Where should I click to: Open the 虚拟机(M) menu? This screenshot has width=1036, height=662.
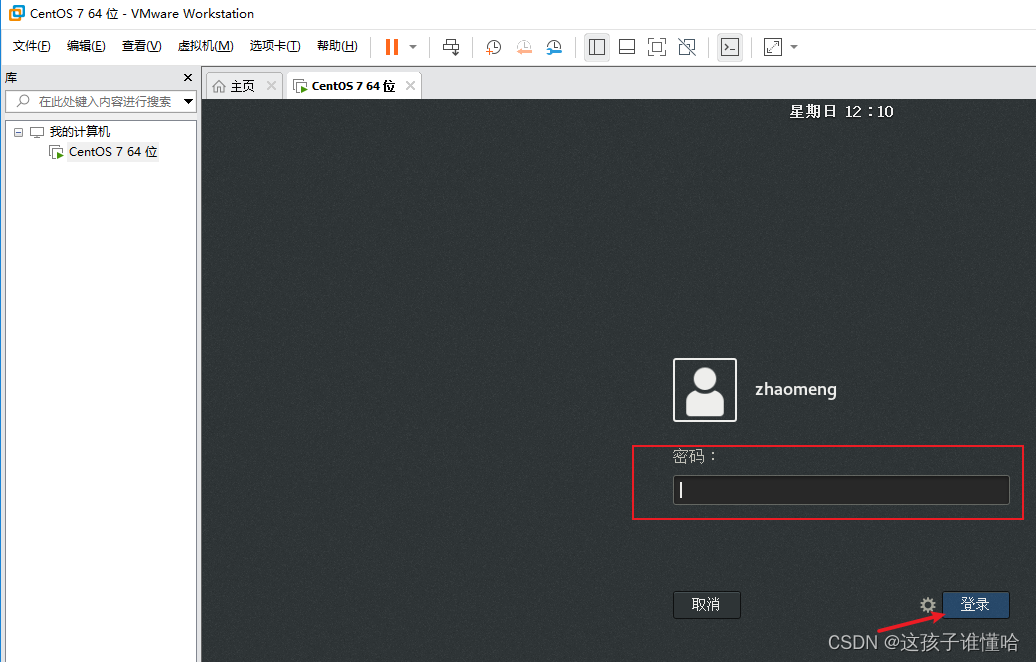205,46
